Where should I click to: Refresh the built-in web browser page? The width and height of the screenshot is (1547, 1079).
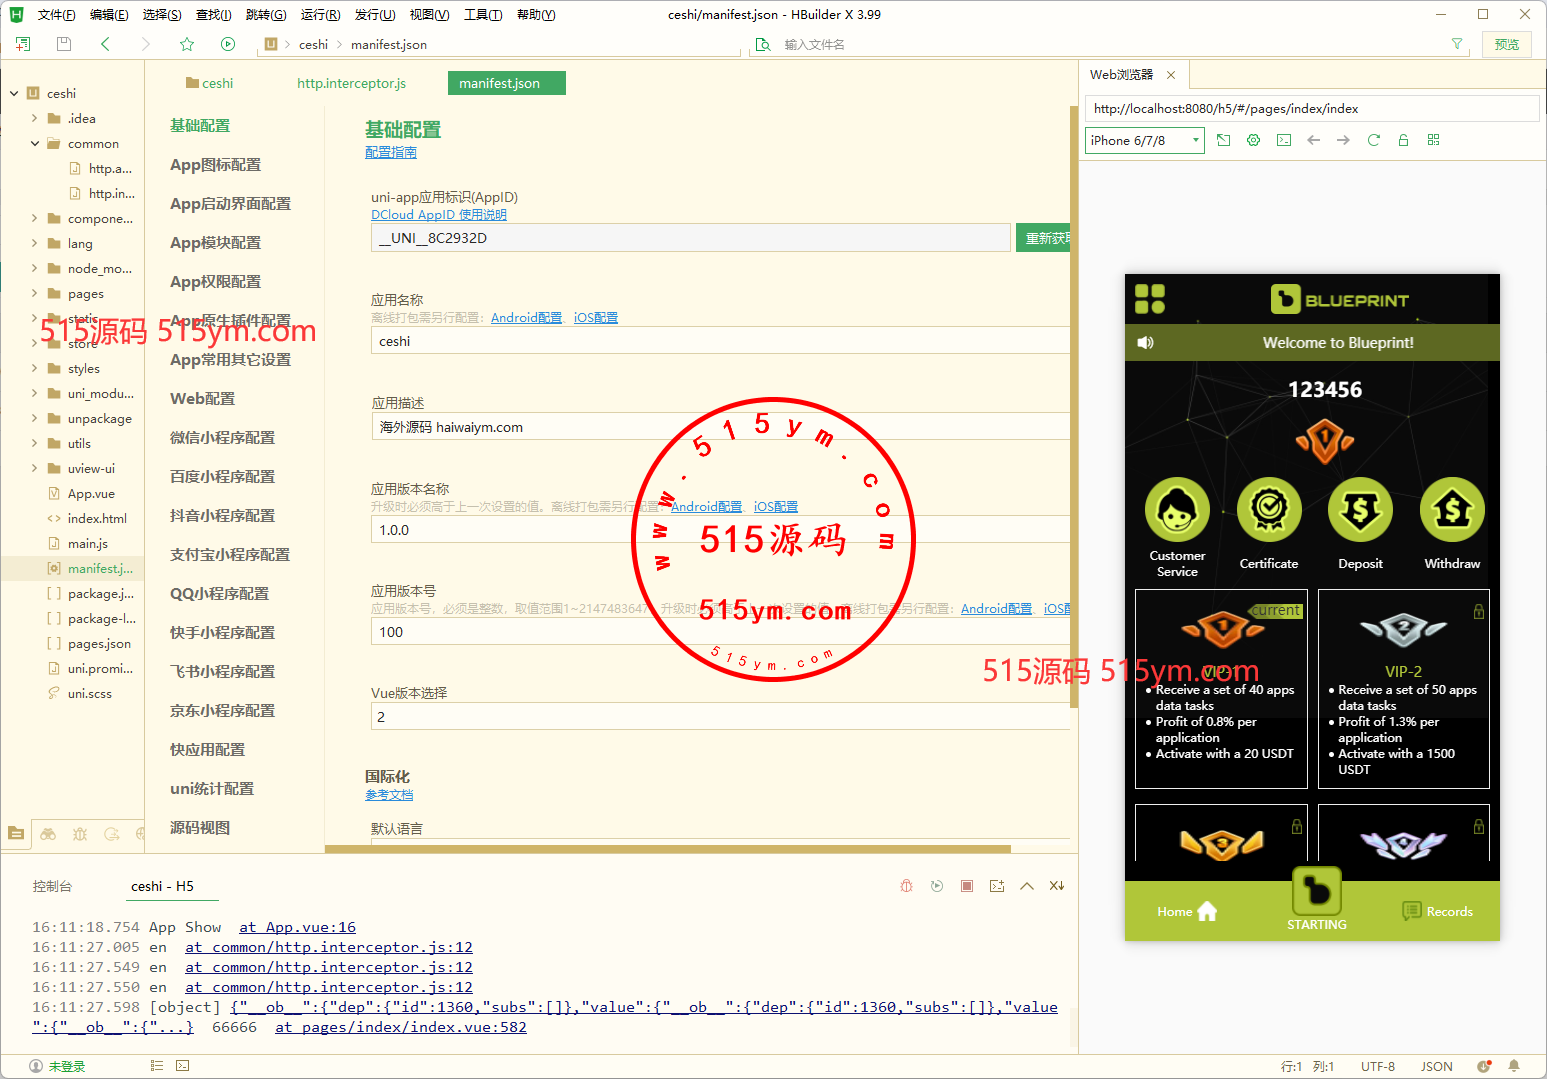tap(1373, 140)
